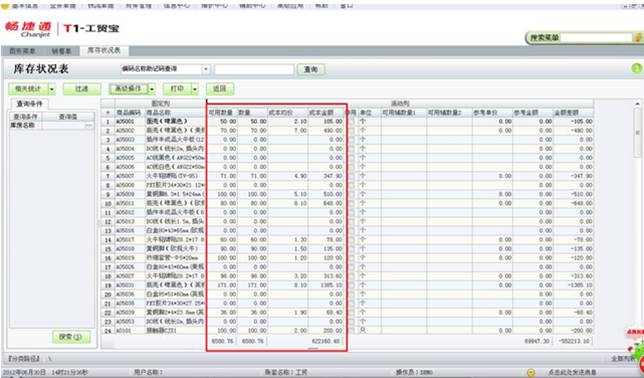The width and height of the screenshot is (644, 378).
Task: Tick the 停用 checkbox for row A05001
Action: (351, 122)
